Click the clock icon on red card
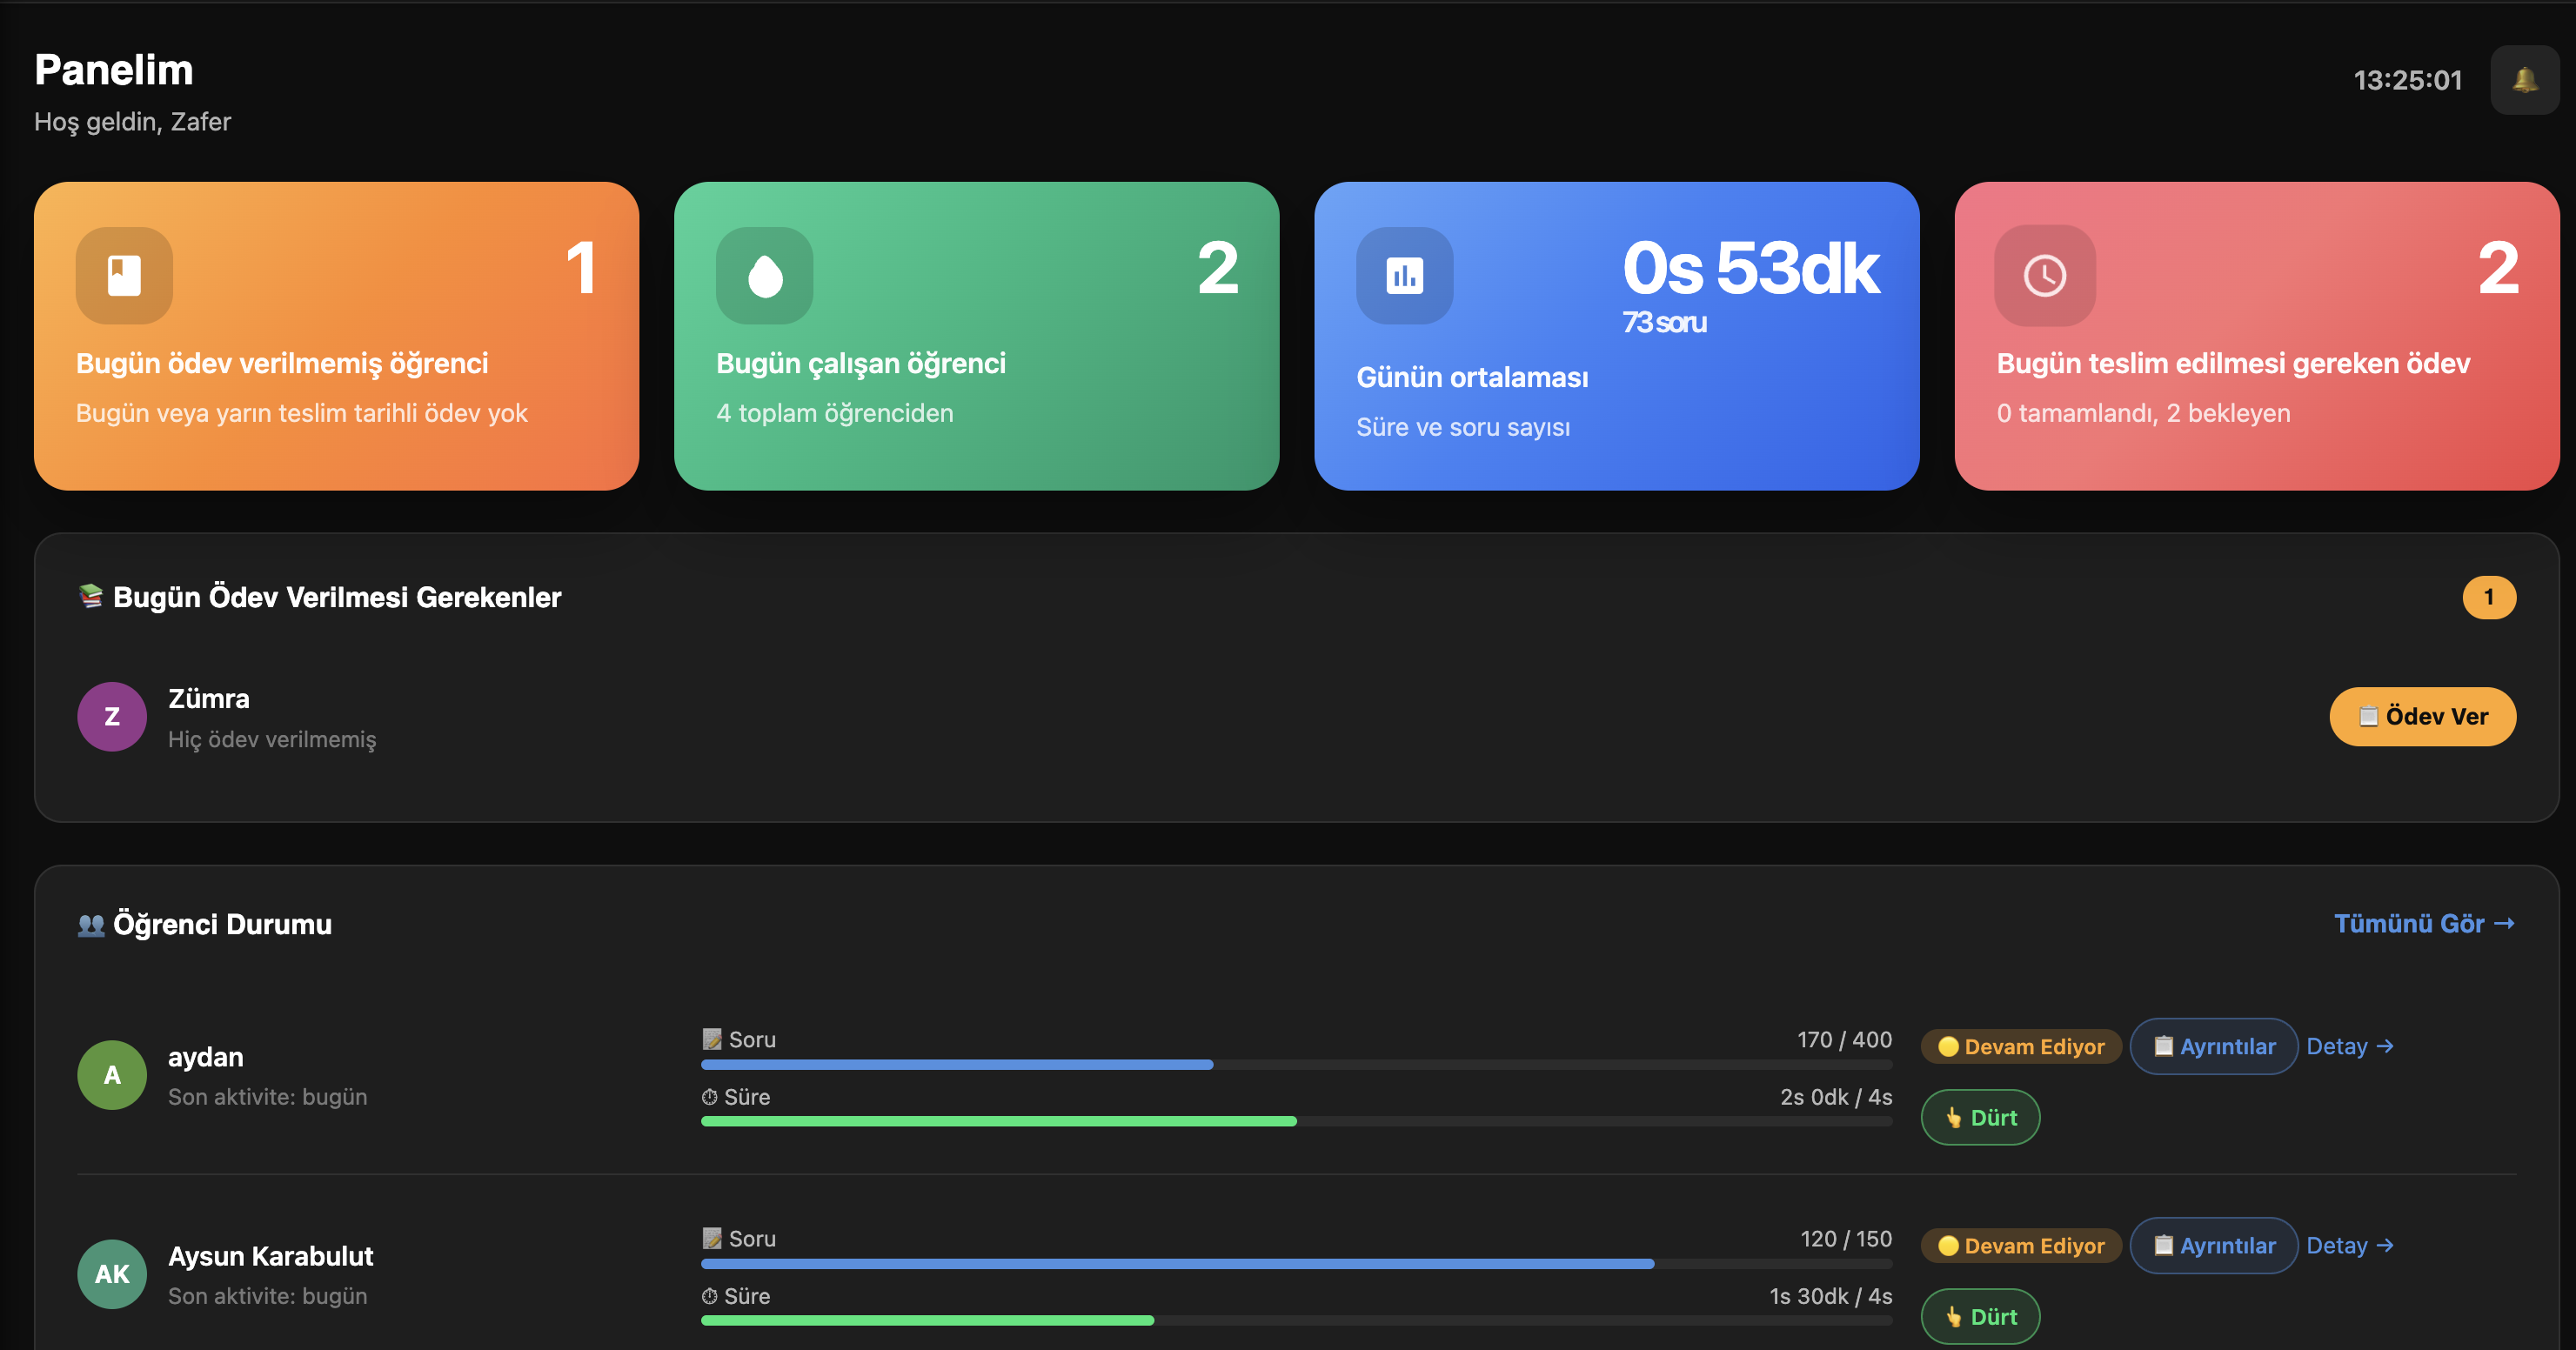 pos(2044,275)
